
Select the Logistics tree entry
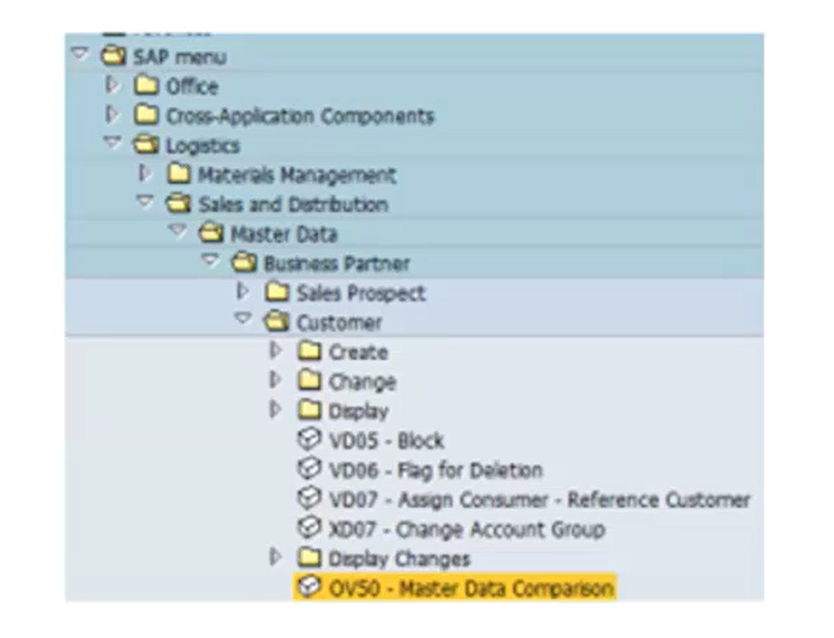[203, 146]
